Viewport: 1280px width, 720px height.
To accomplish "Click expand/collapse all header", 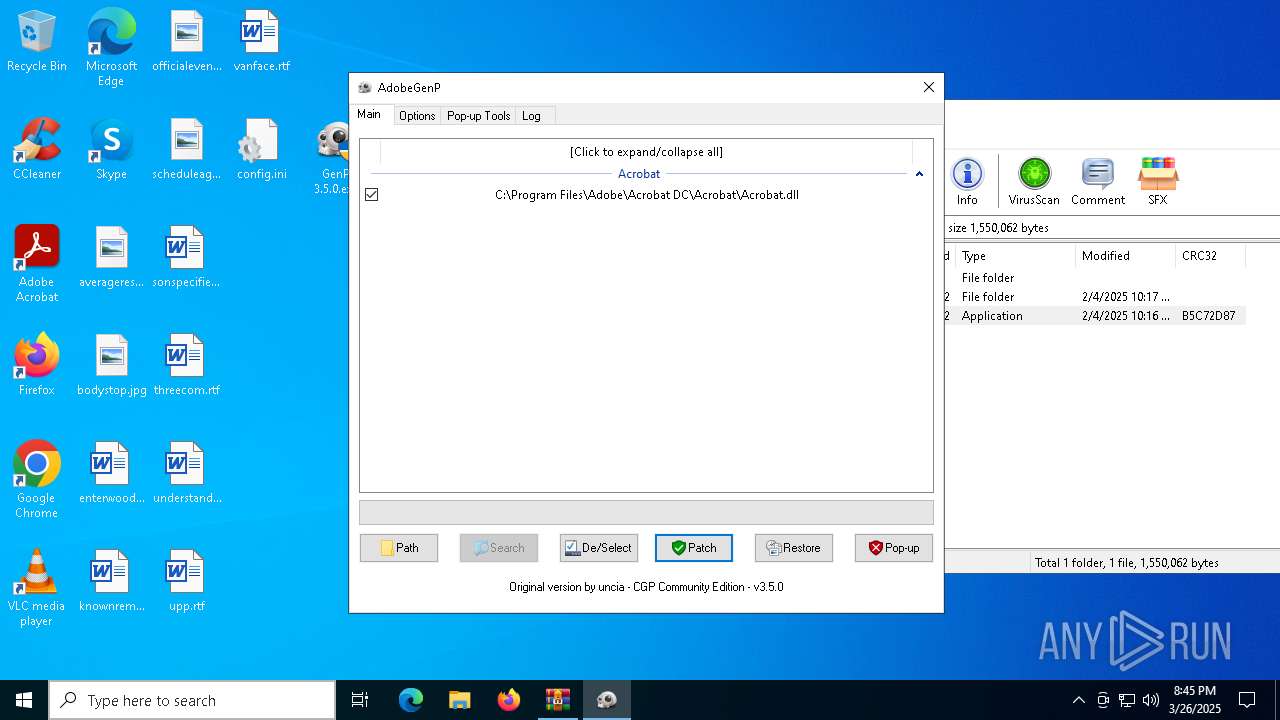I will [646, 152].
